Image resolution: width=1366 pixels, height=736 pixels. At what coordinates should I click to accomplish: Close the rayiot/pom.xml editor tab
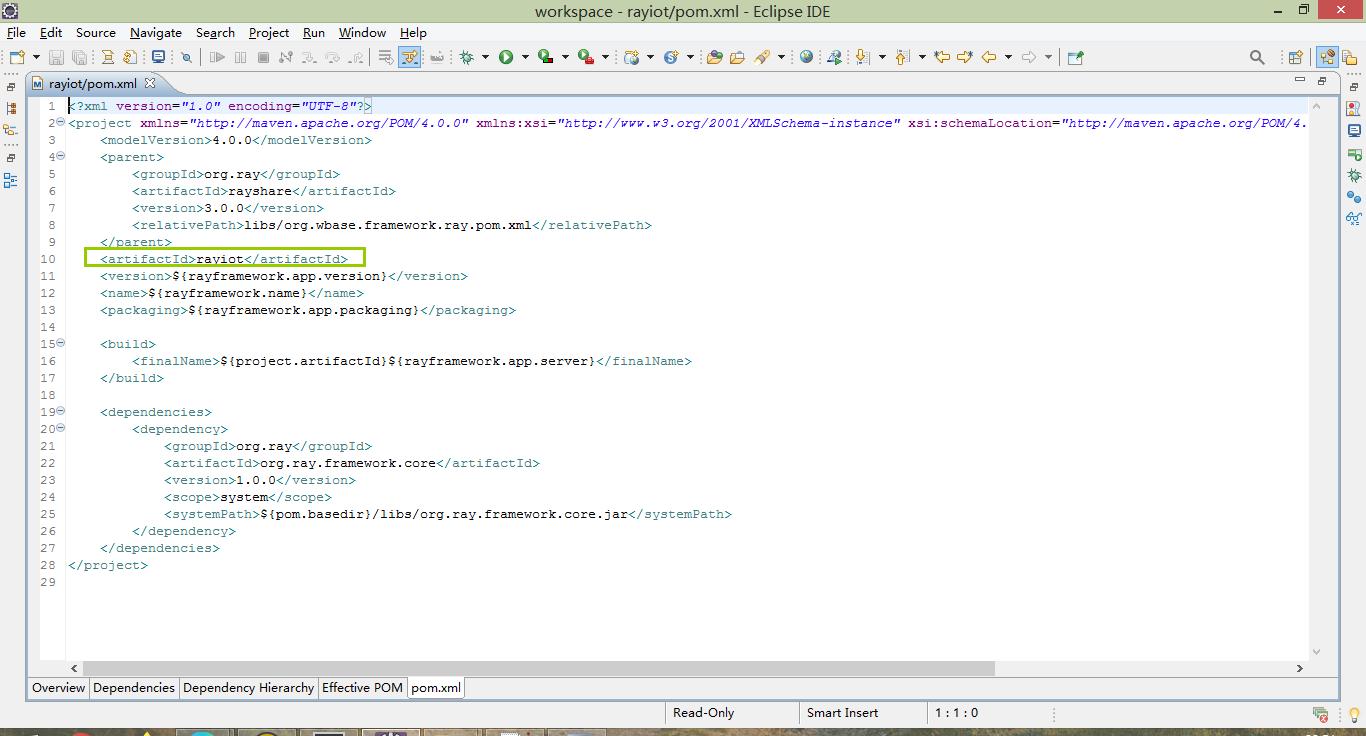(x=150, y=83)
